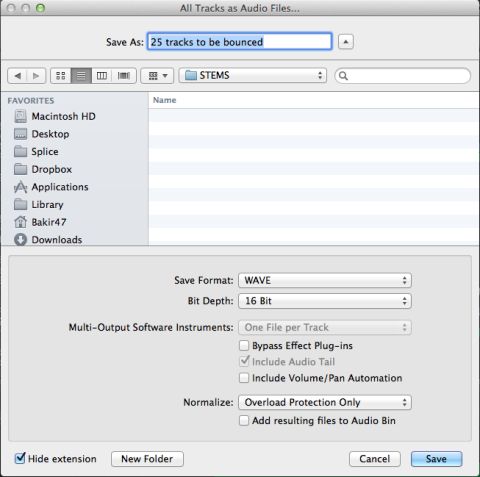Enable Bypass Effect Plug-ins checkbox

(244, 346)
